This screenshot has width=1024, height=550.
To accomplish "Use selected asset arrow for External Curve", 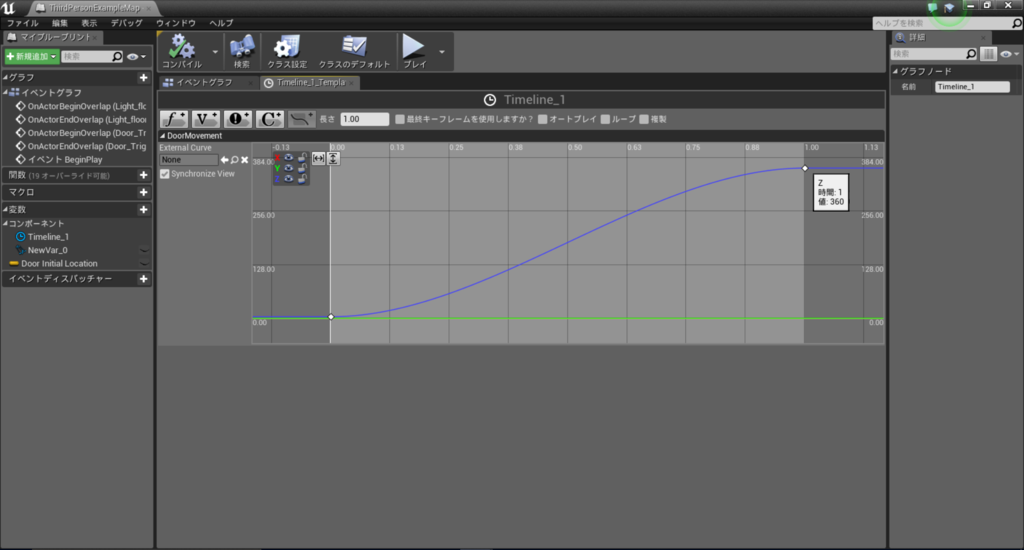I will [225, 160].
